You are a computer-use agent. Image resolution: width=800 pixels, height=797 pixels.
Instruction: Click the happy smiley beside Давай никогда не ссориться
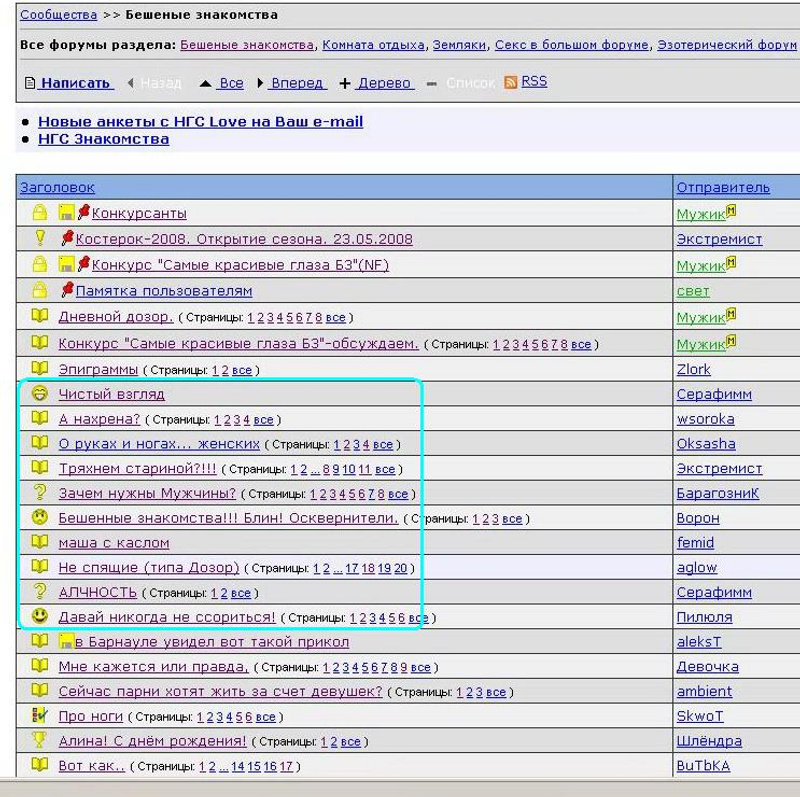coord(40,617)
